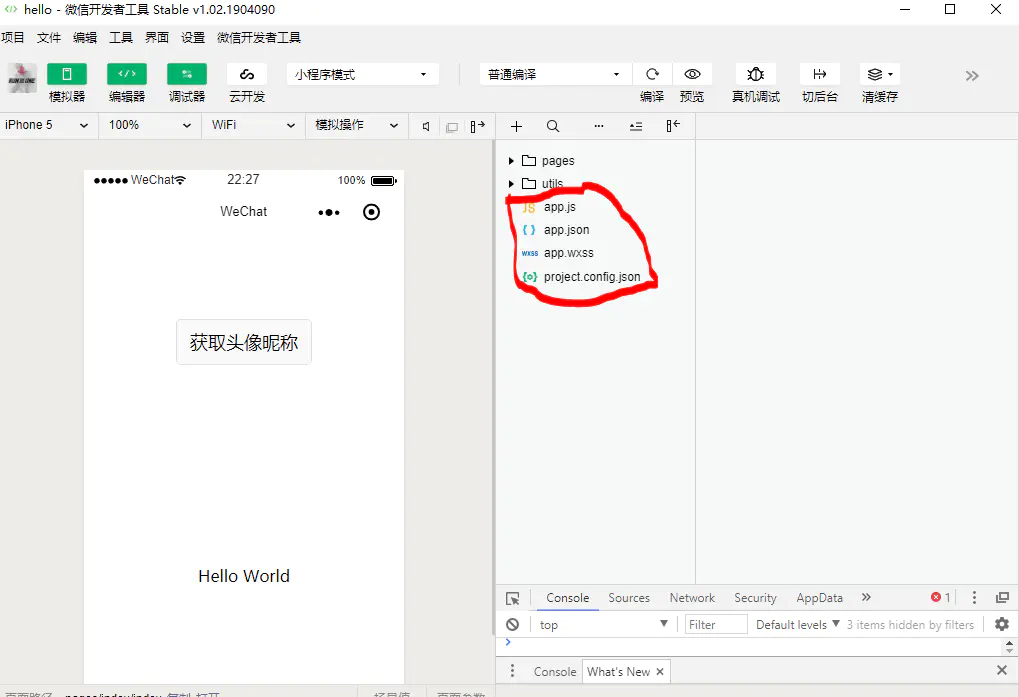
Task: Switch to the AppData tab
Action: (x=819, y=598)
